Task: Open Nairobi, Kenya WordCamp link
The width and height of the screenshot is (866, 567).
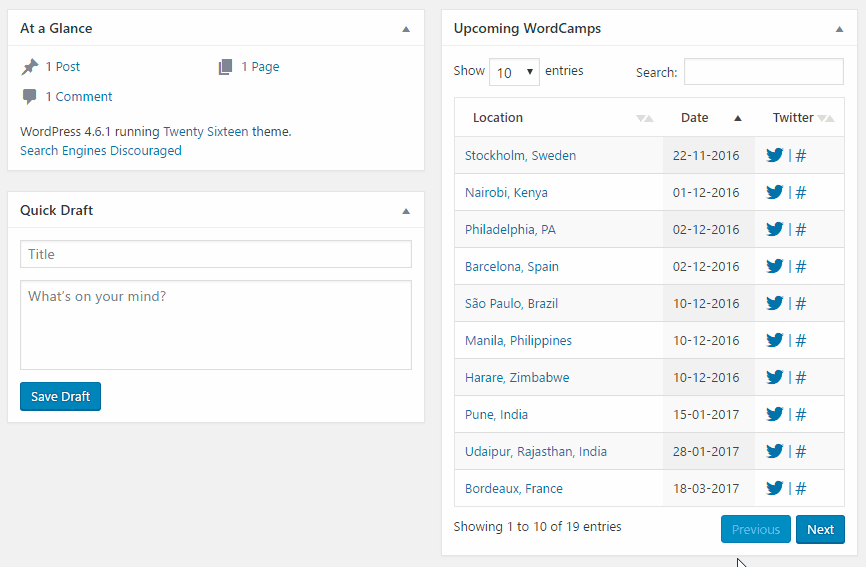Action: (506, 193)
